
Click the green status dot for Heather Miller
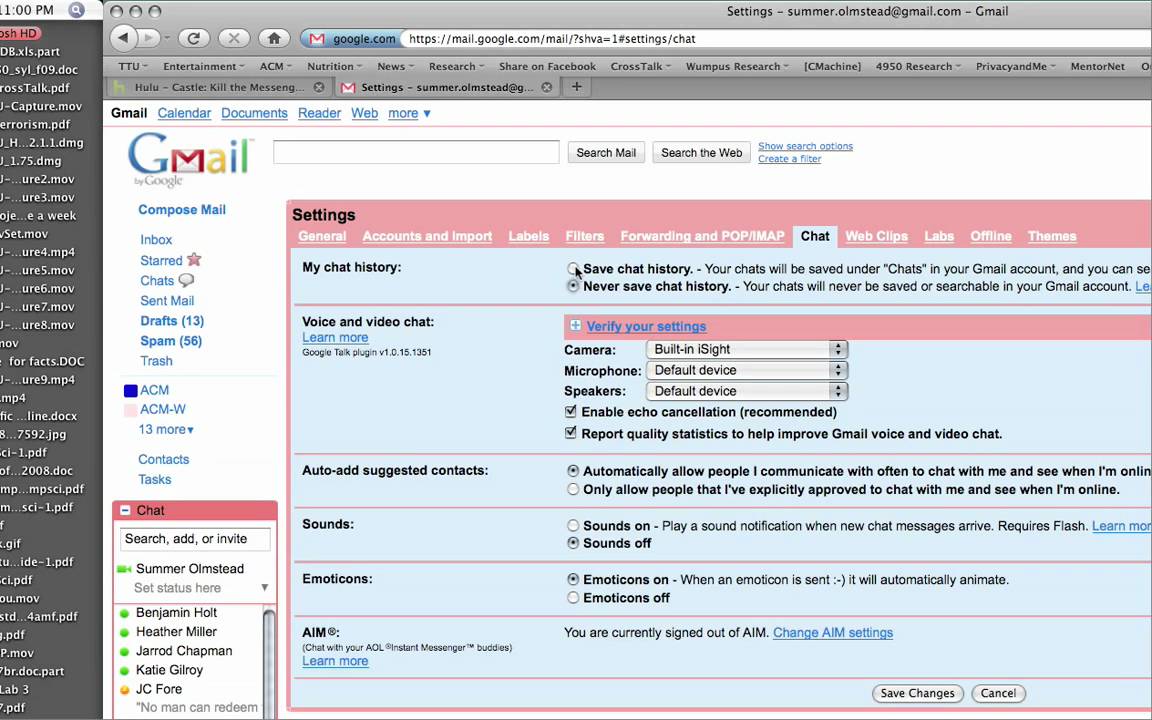point(124,632)
